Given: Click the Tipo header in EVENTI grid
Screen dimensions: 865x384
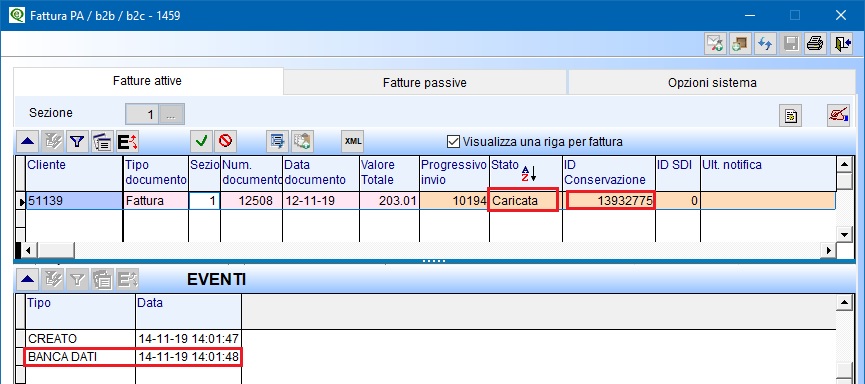Looking at the screenshot, I should [x=80, y=311].
